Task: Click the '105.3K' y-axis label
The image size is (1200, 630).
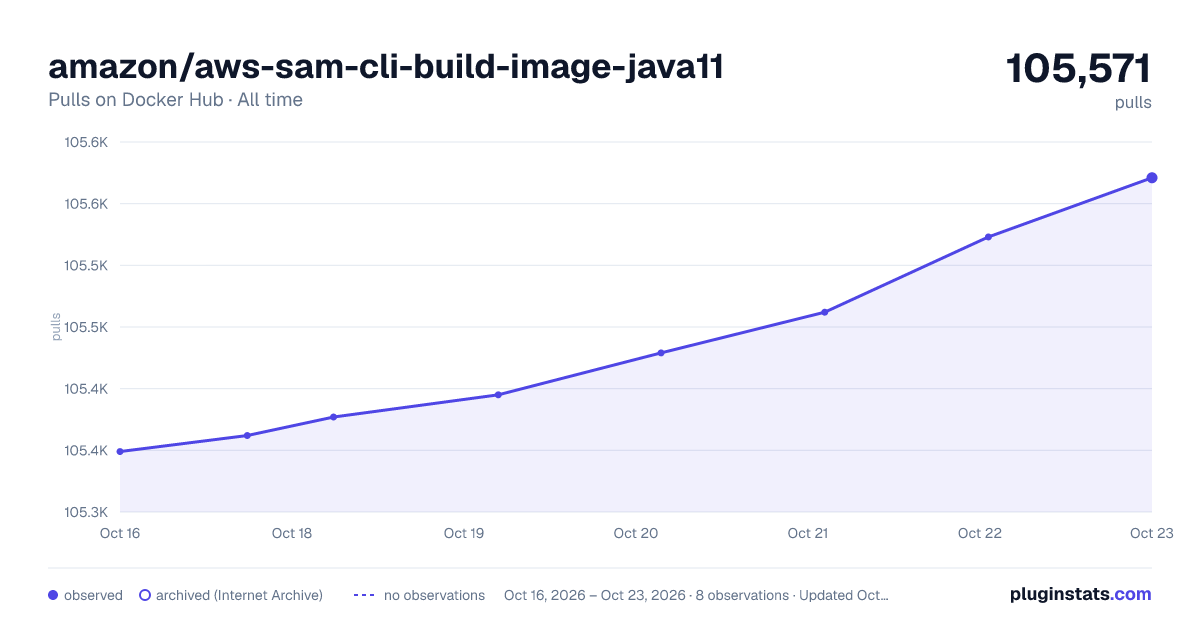Action: pyautogui.click(x=86, y=512)
